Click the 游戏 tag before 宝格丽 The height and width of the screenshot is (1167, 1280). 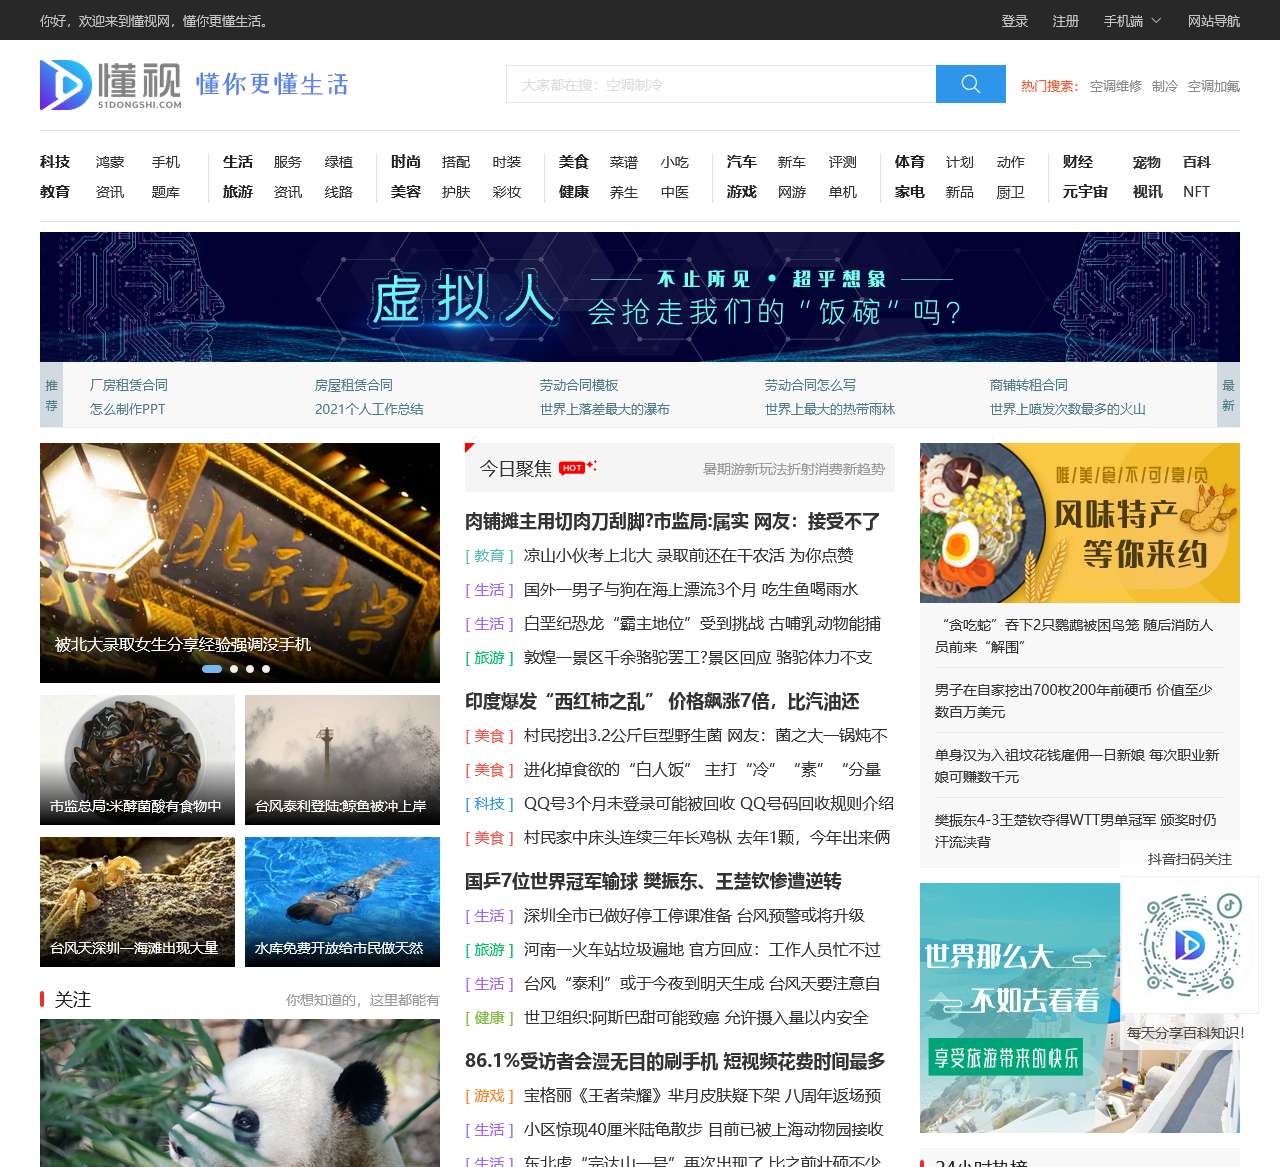[489, 1096]
